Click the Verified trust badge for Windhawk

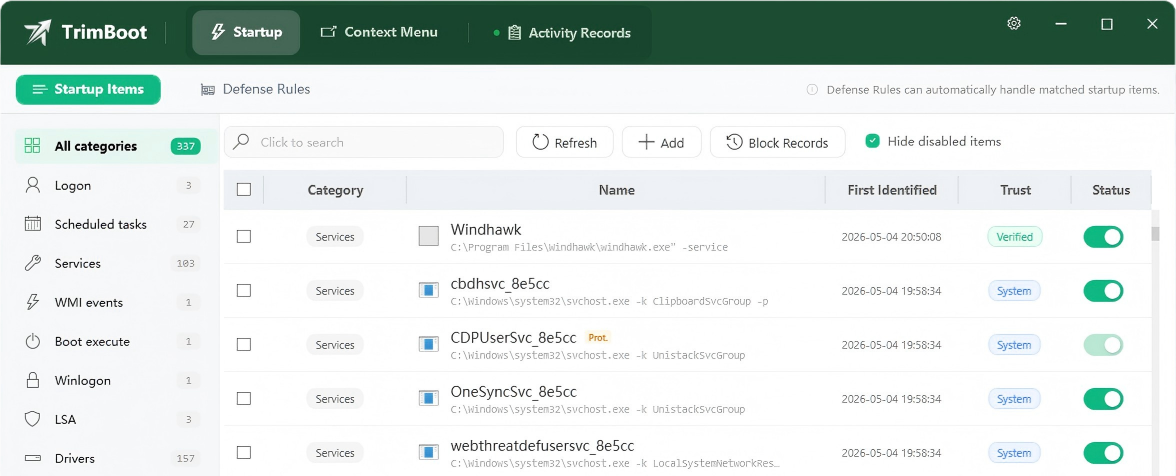pos(1015,237)
